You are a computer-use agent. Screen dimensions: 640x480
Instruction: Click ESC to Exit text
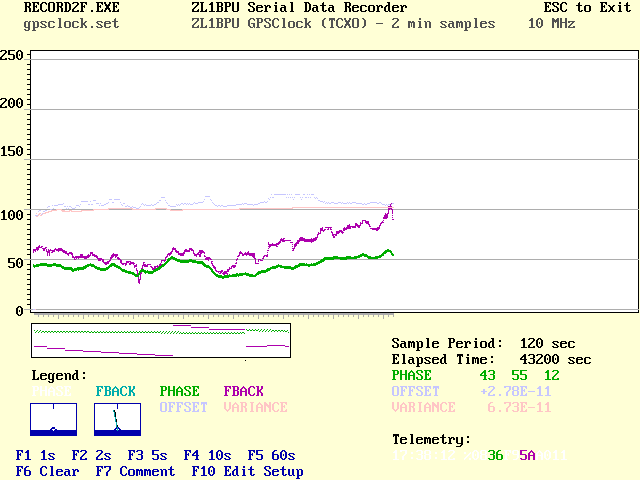(x=587, y=7)
